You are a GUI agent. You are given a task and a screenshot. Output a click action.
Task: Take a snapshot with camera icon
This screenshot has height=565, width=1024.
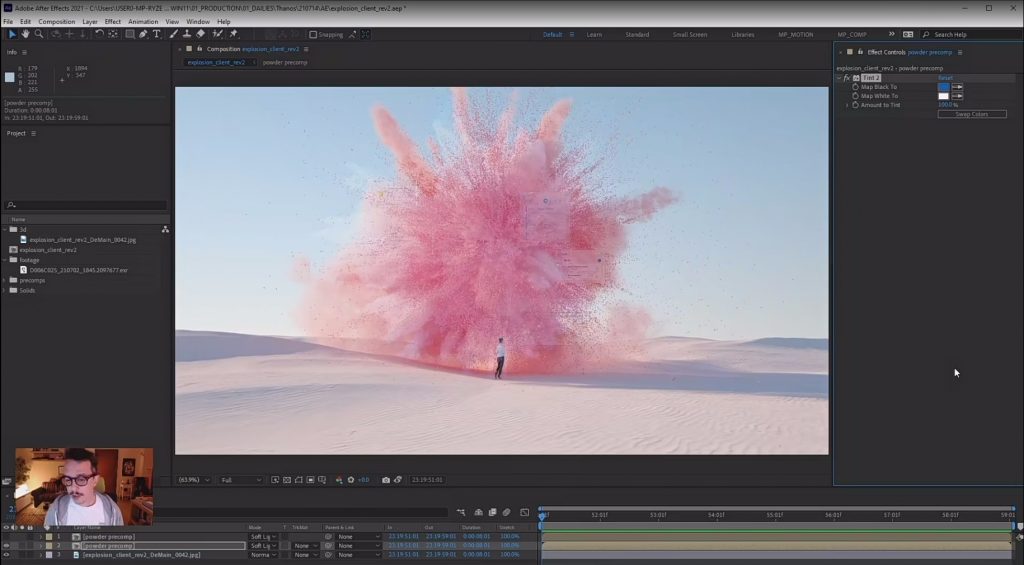click(x=386, y=480)
